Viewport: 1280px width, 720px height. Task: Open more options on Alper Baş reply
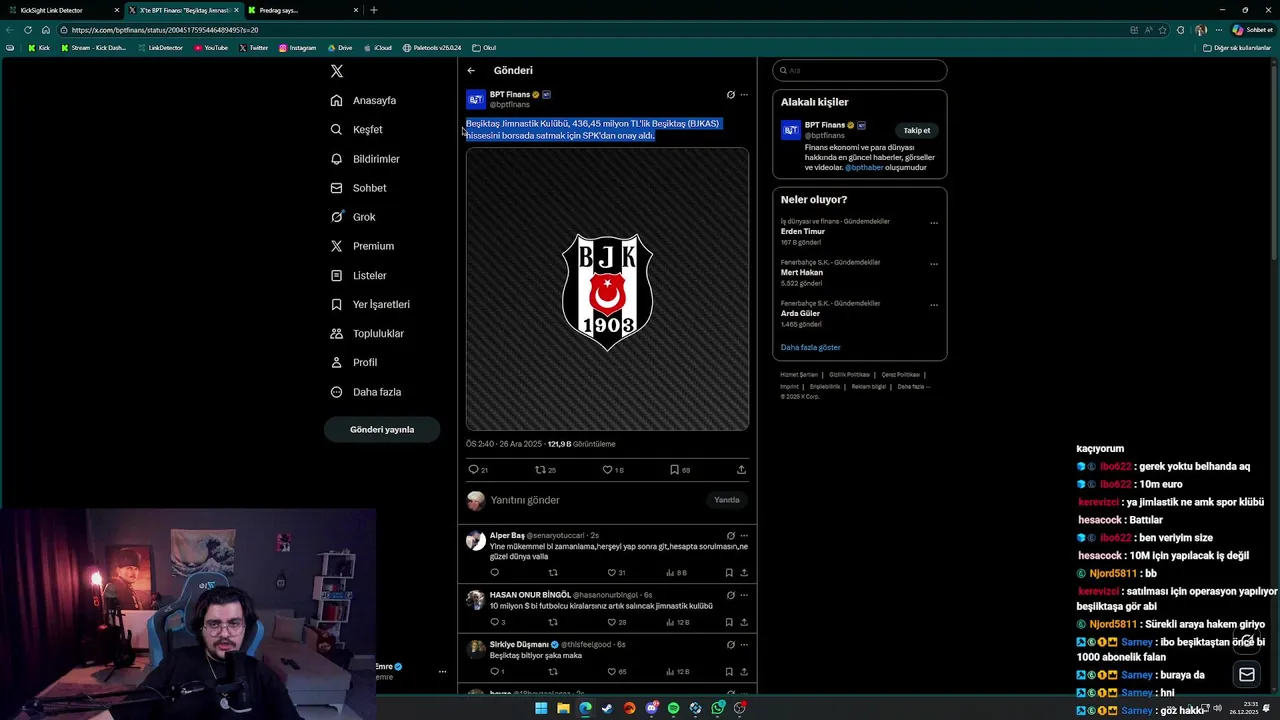tap(744, 536)
